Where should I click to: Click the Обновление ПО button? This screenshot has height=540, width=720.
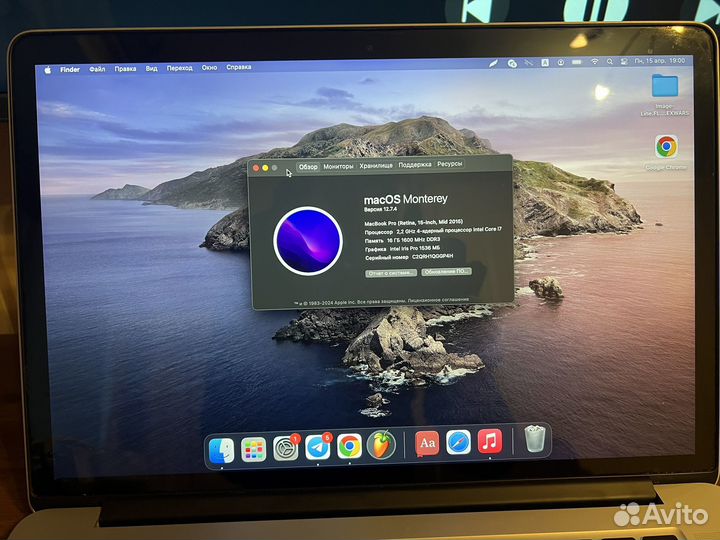click(x=446, y=271)
